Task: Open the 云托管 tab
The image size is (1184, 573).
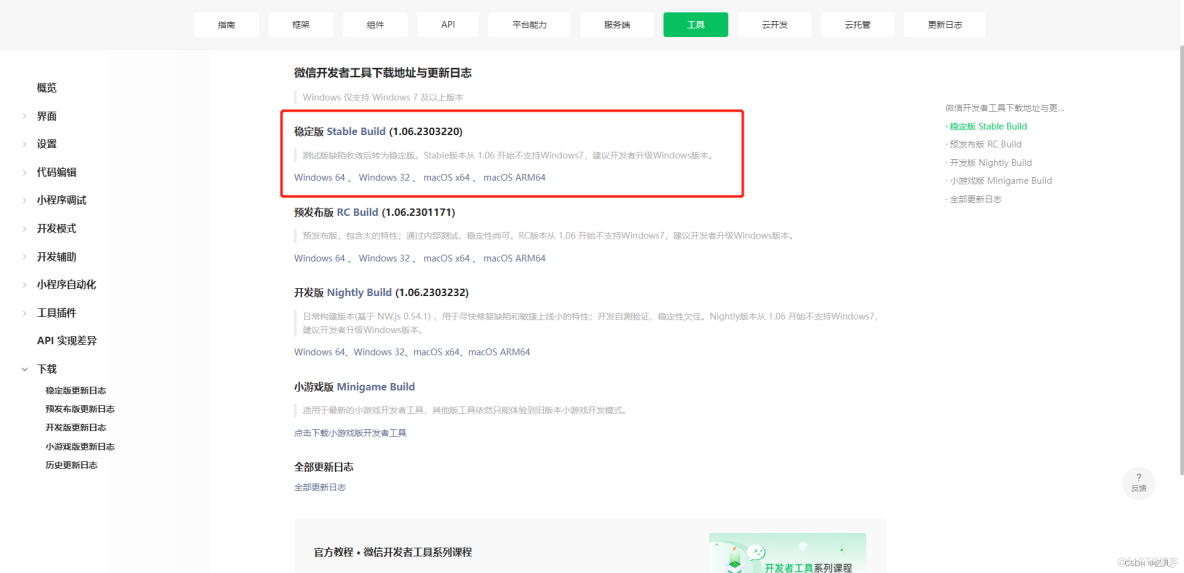Action: pyautogui.click(x=857, y=25)
